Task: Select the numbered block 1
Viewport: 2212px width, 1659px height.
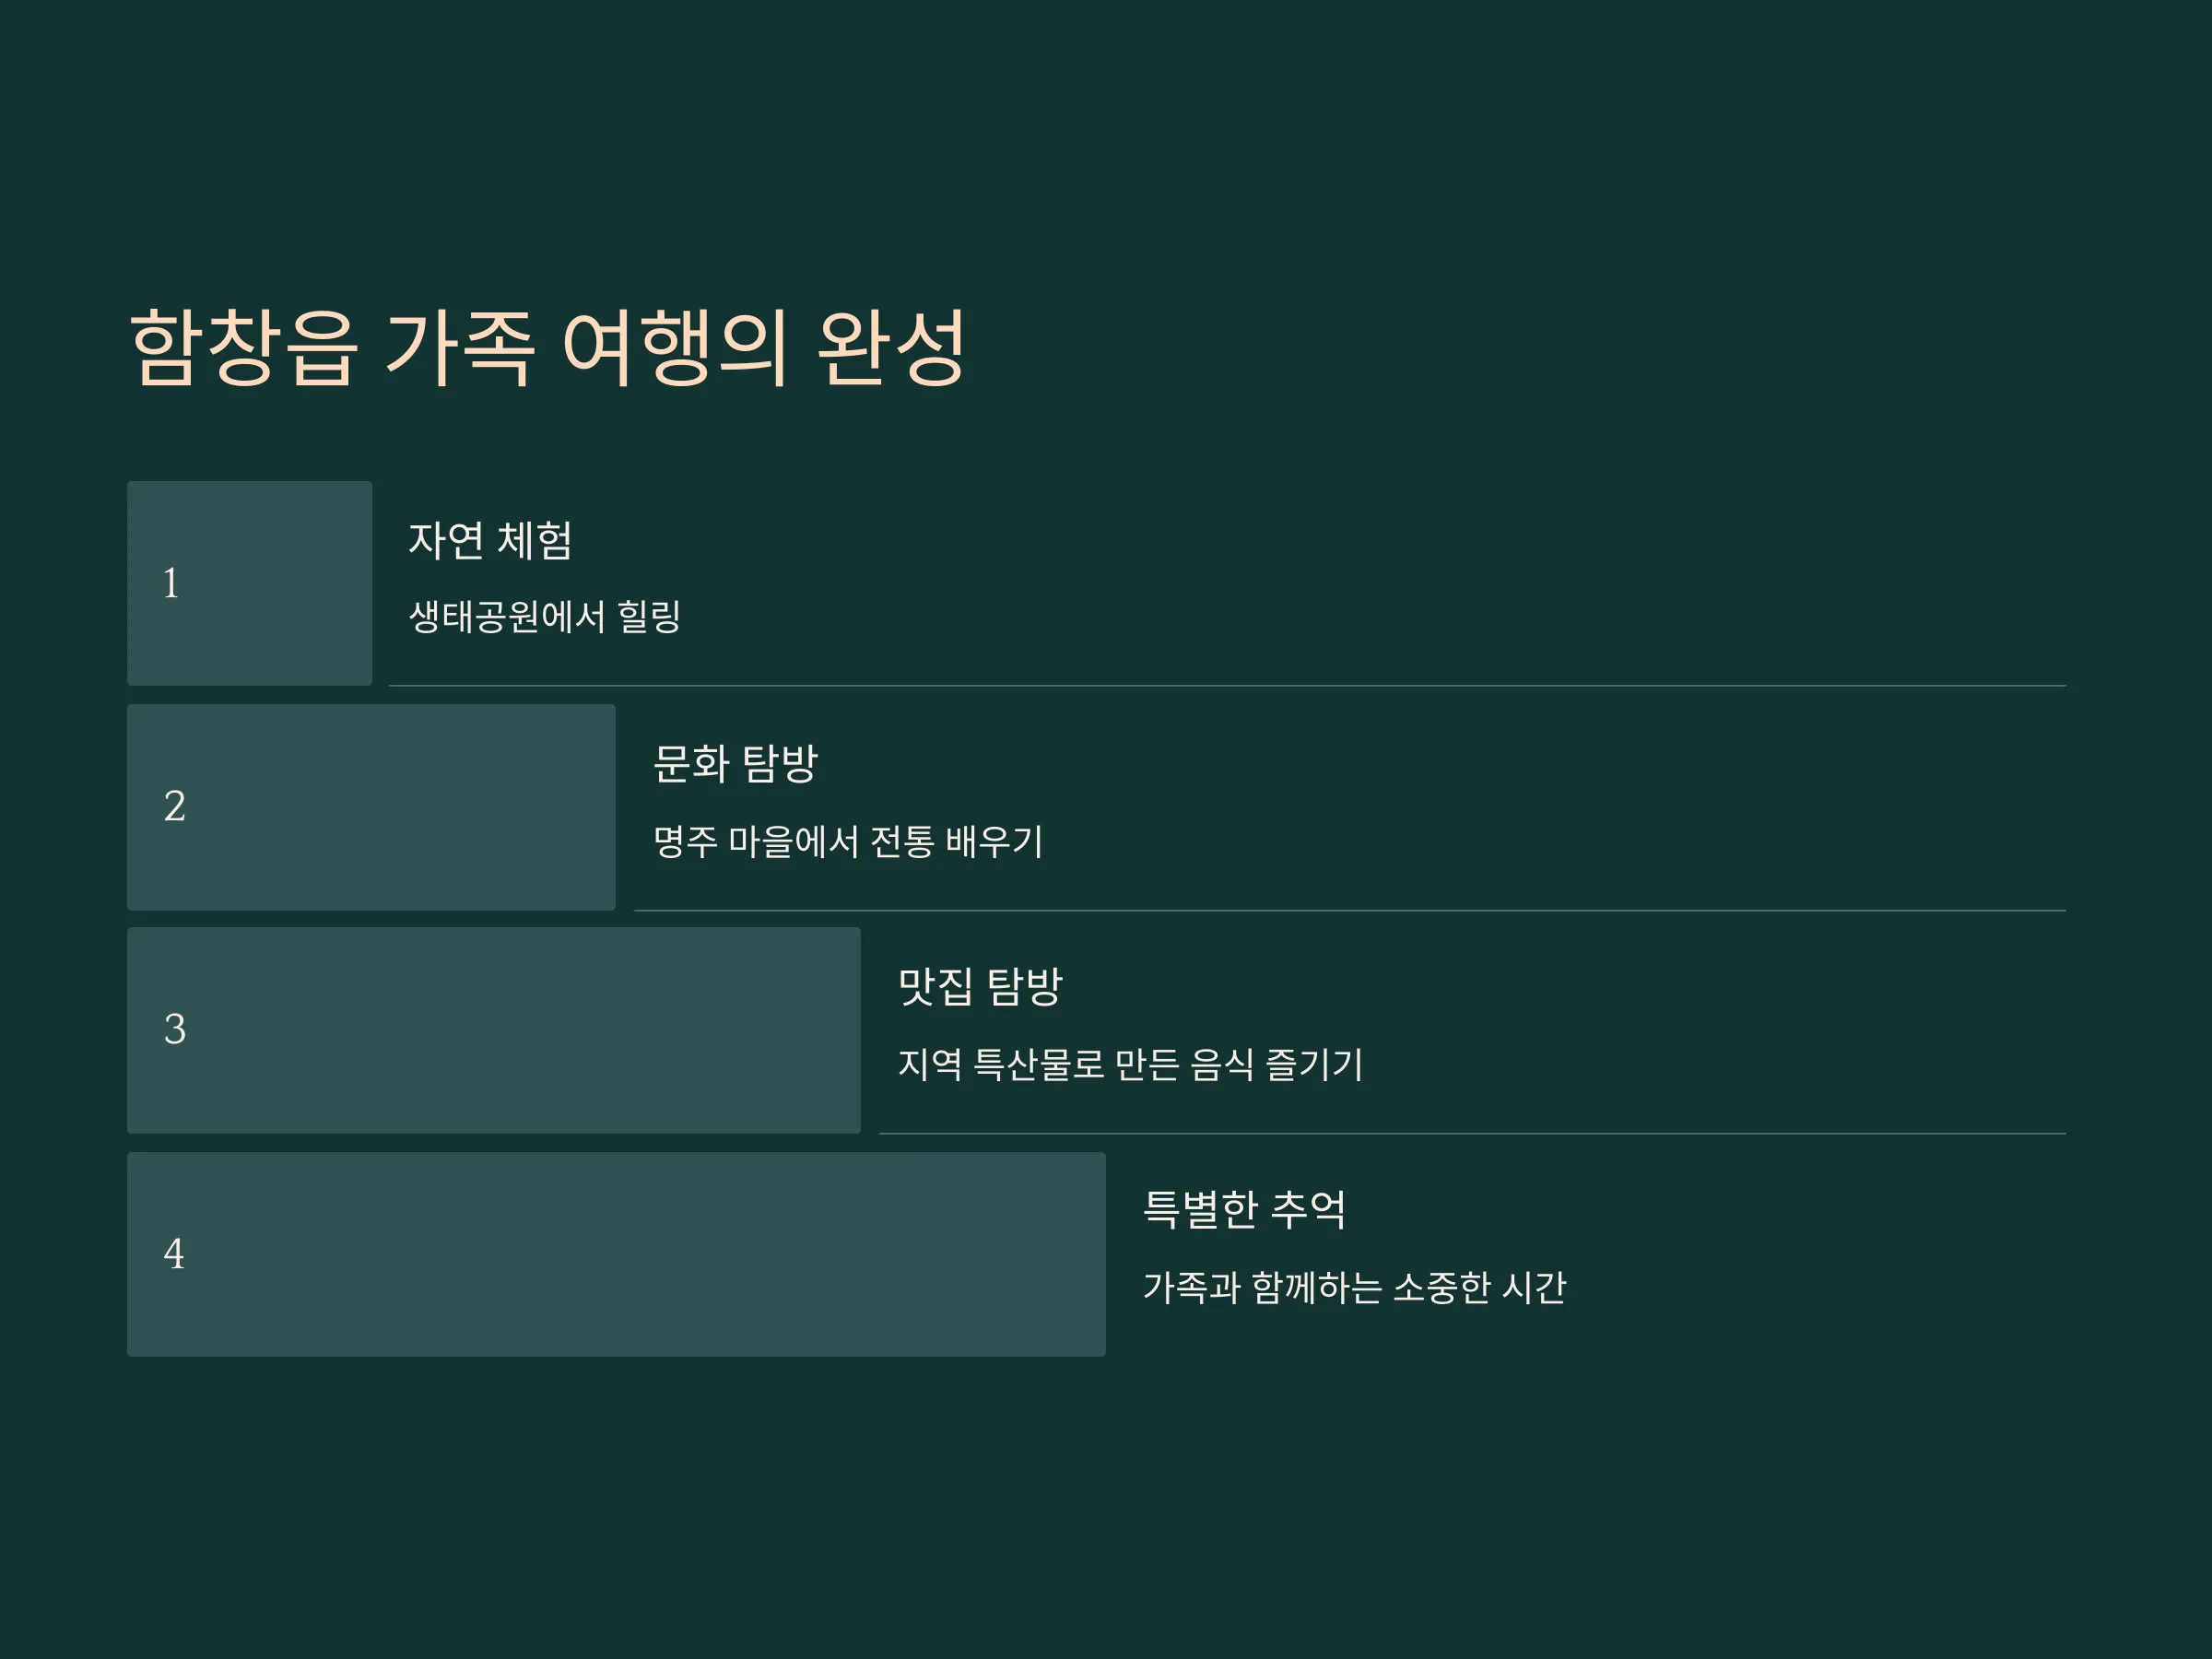Action: [249, 583]
